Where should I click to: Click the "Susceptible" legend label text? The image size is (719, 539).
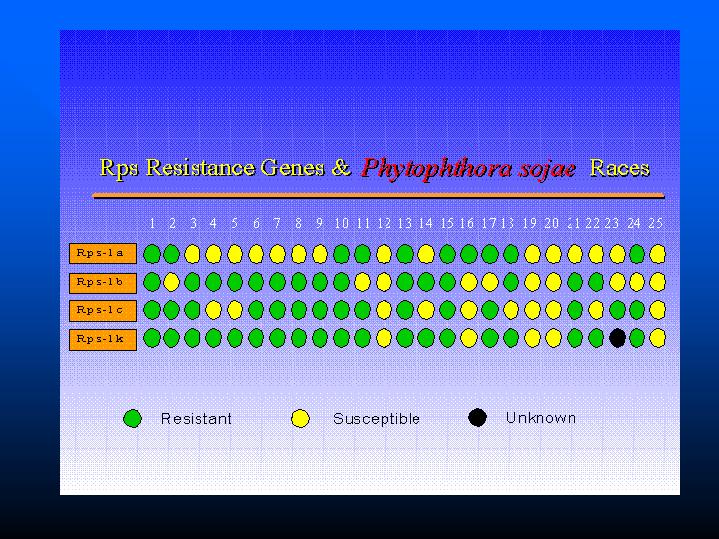point(376,419)
